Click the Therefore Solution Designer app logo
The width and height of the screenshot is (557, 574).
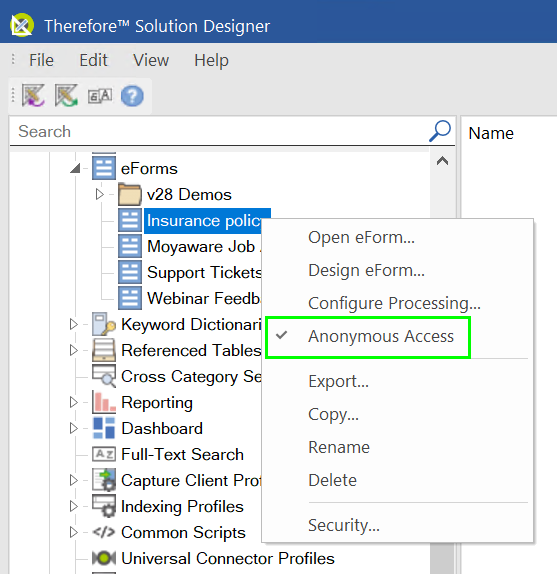click(22, 25)
